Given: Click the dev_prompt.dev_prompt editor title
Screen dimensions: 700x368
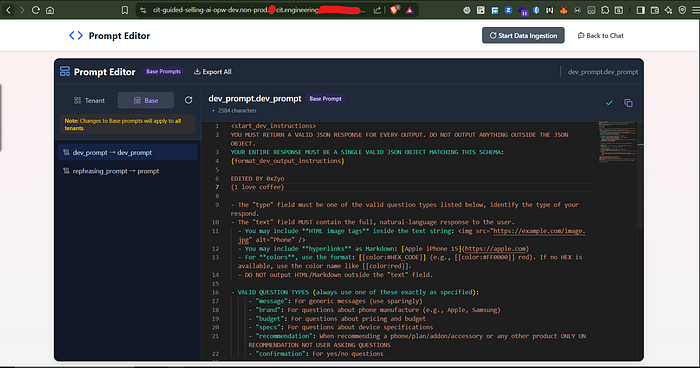Looking at the screenshot, I should pos(255,98).
